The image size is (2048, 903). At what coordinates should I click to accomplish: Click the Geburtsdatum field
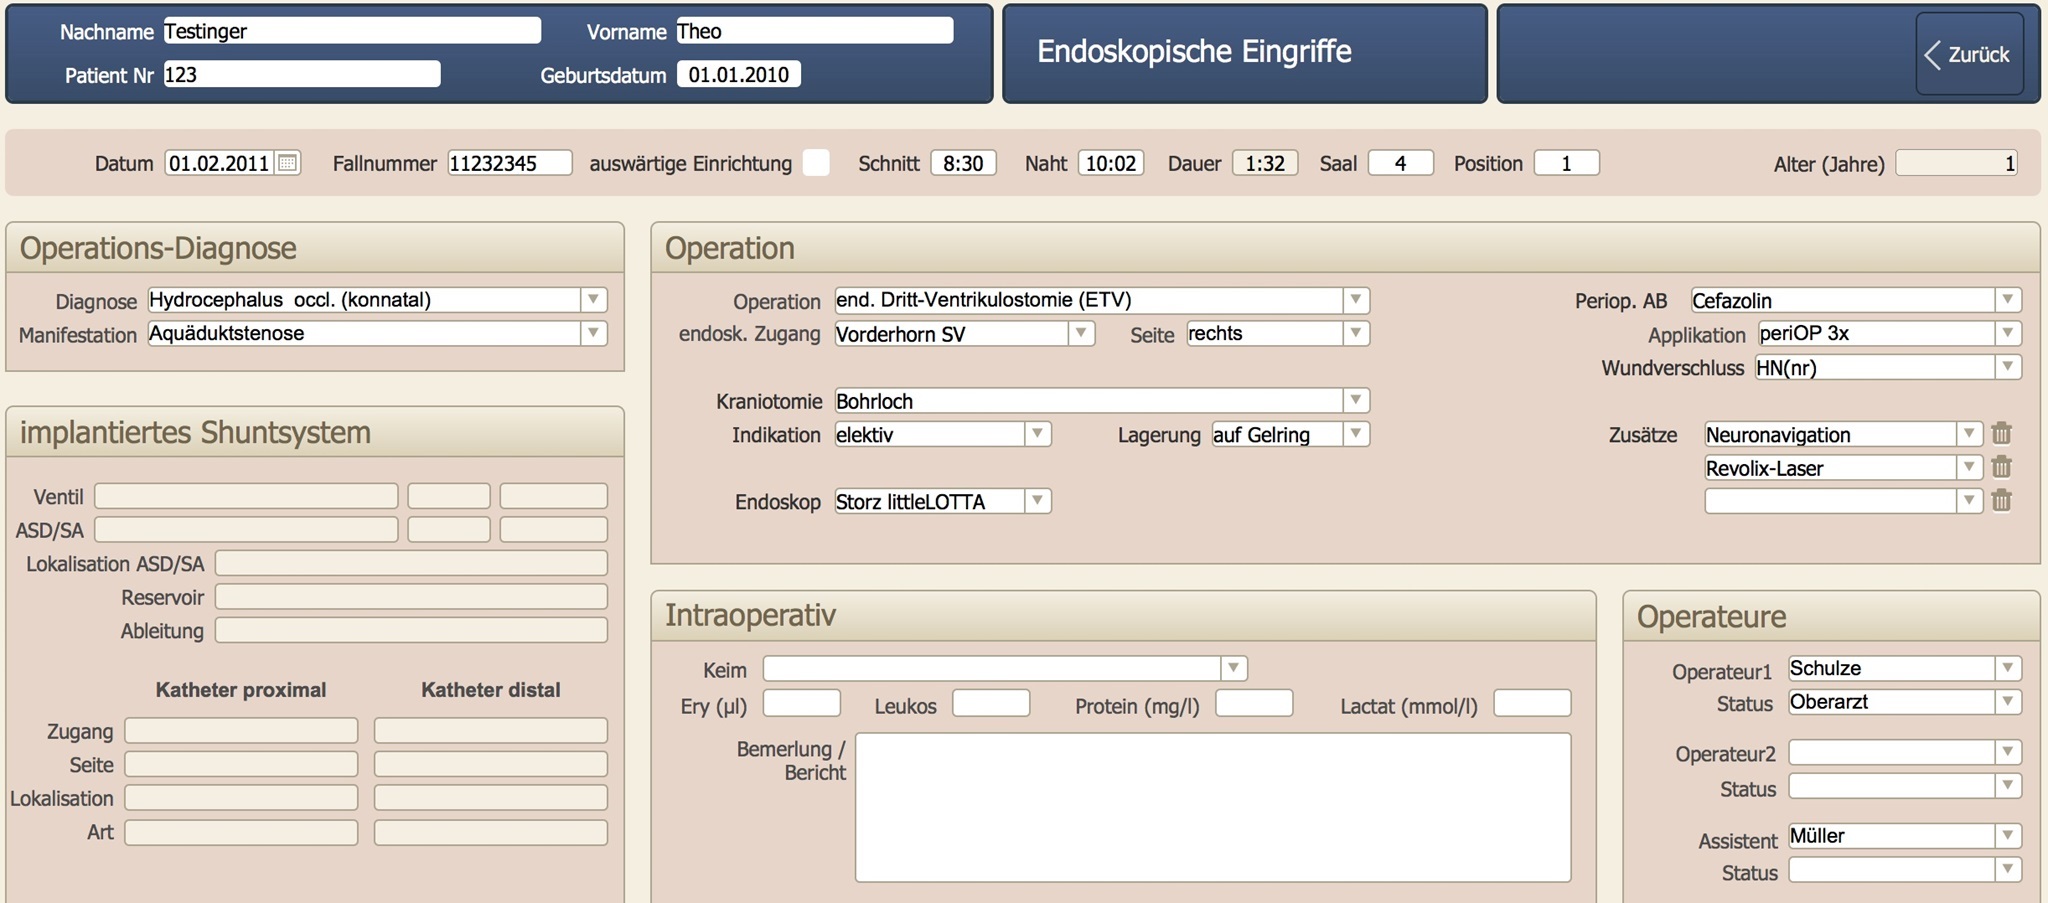click(x=739, y=74)
